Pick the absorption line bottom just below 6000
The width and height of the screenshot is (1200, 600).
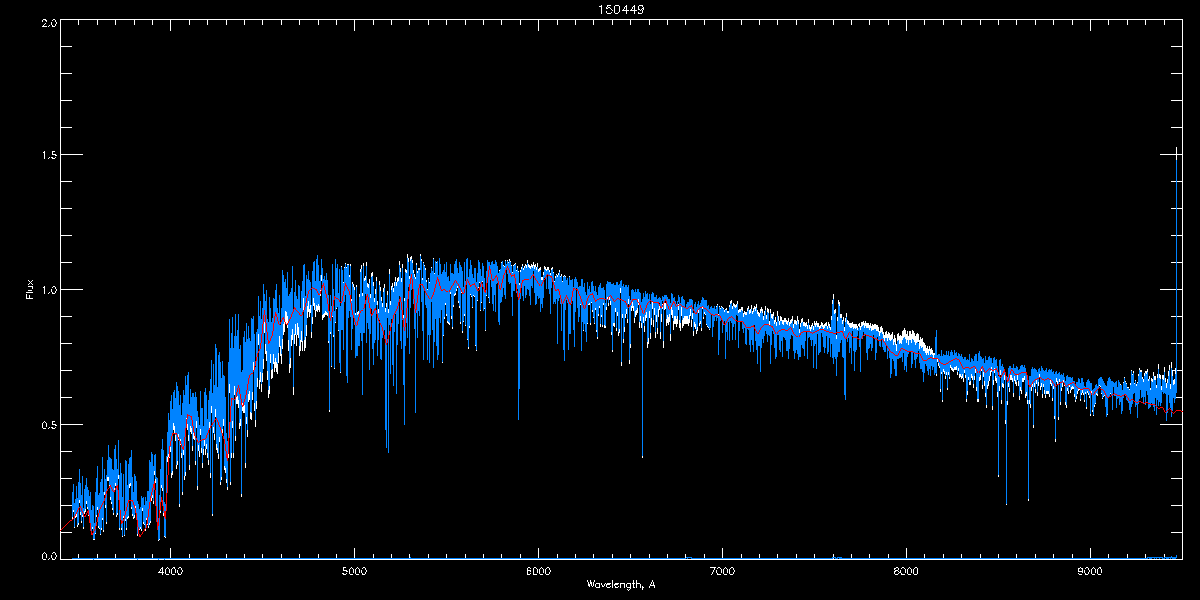click(x=518, y=418)
